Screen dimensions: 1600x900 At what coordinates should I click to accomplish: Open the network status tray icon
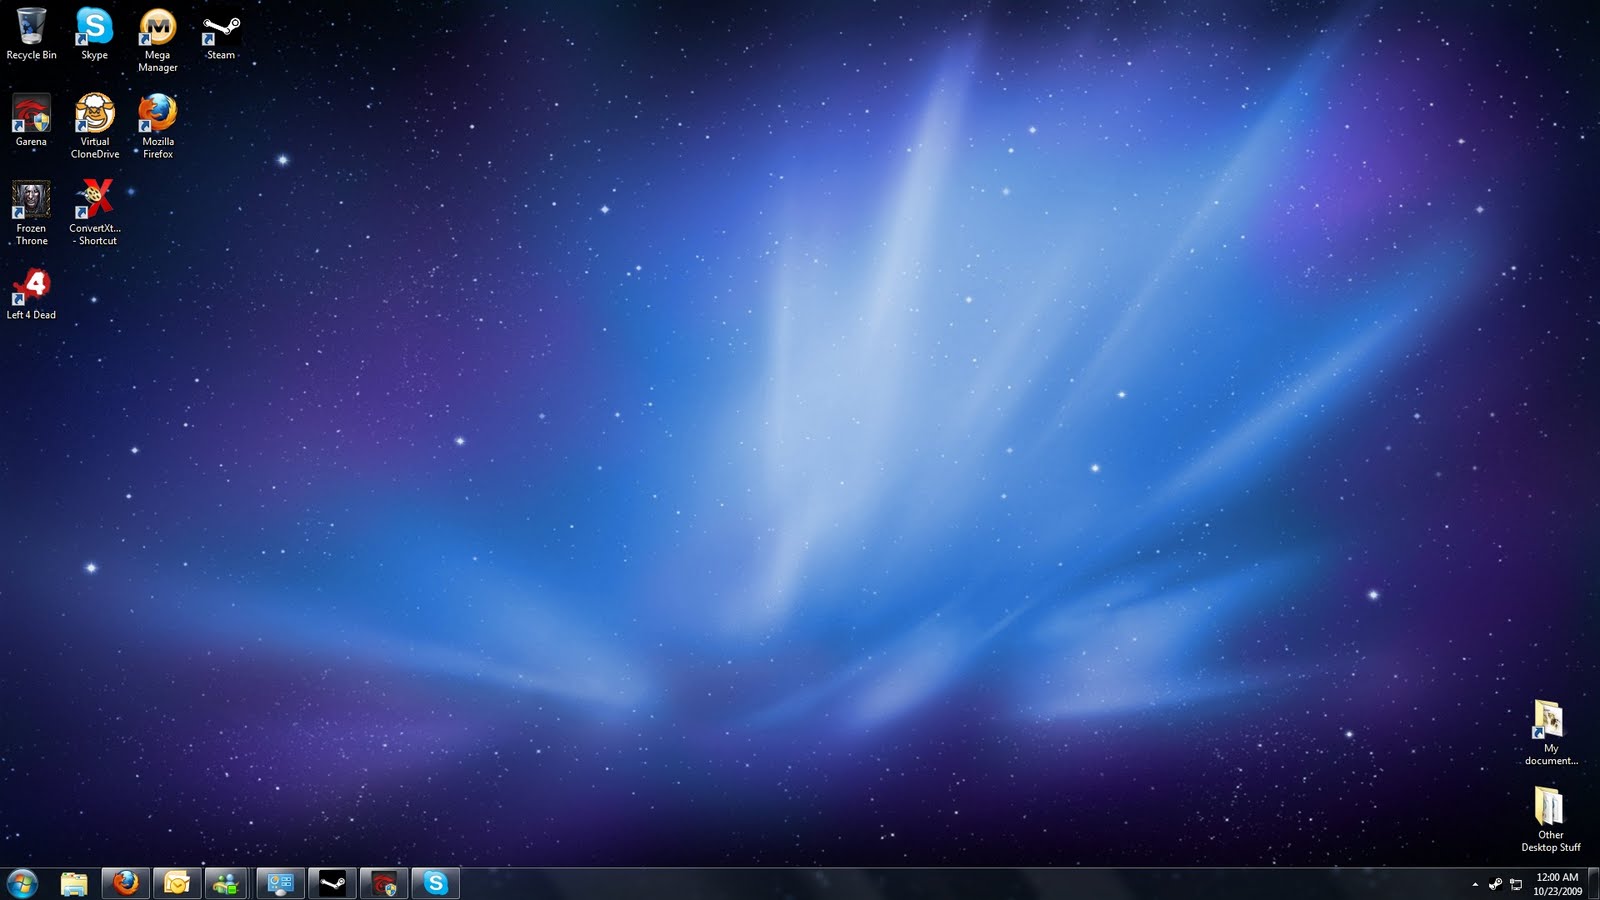point(1516,884)
